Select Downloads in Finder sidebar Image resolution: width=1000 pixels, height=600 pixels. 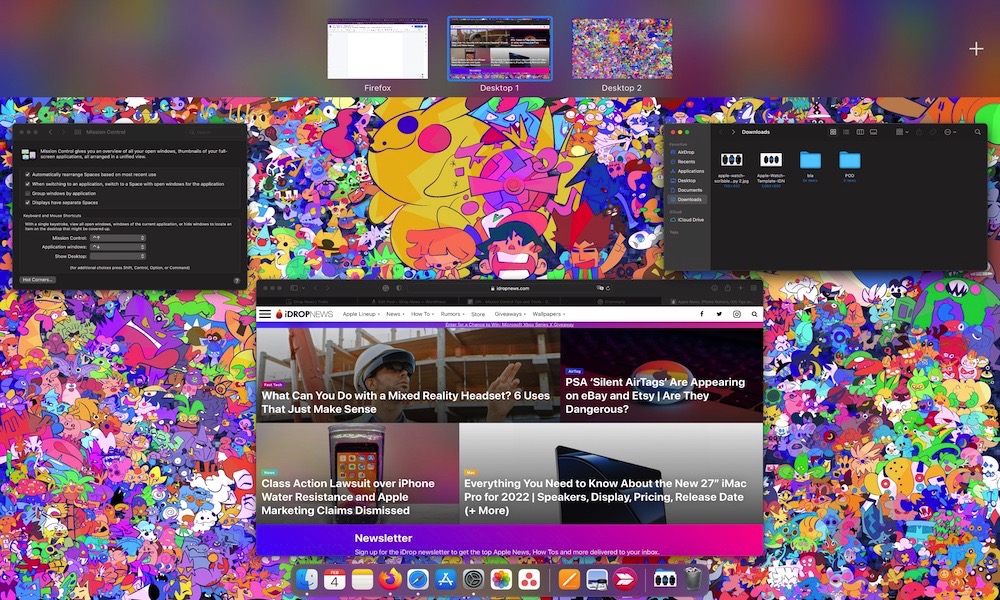tap(688, 200)
